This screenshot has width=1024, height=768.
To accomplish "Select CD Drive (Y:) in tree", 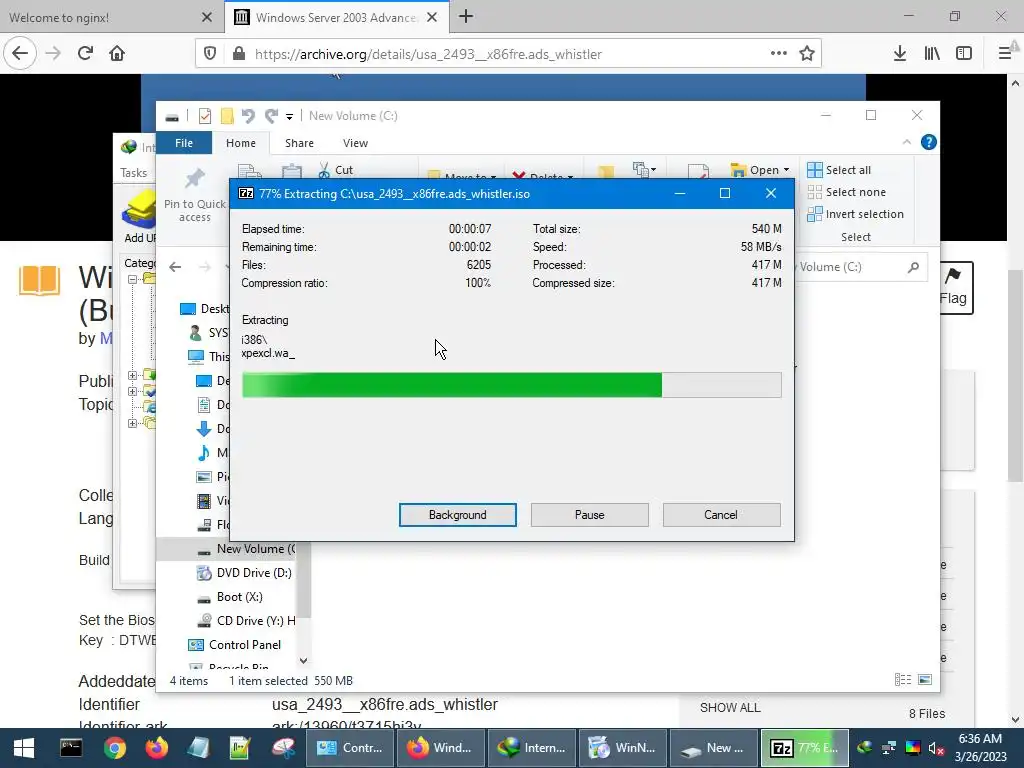I will [x=246, y=620].
